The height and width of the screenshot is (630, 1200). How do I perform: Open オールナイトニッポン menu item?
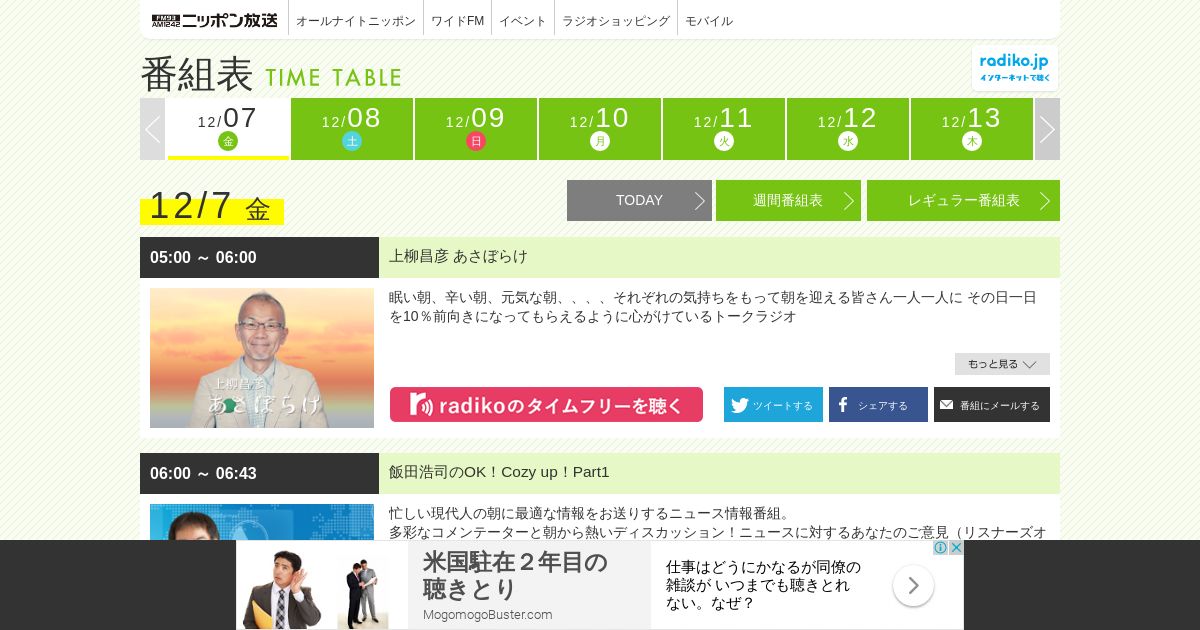[x=356, y=21]
